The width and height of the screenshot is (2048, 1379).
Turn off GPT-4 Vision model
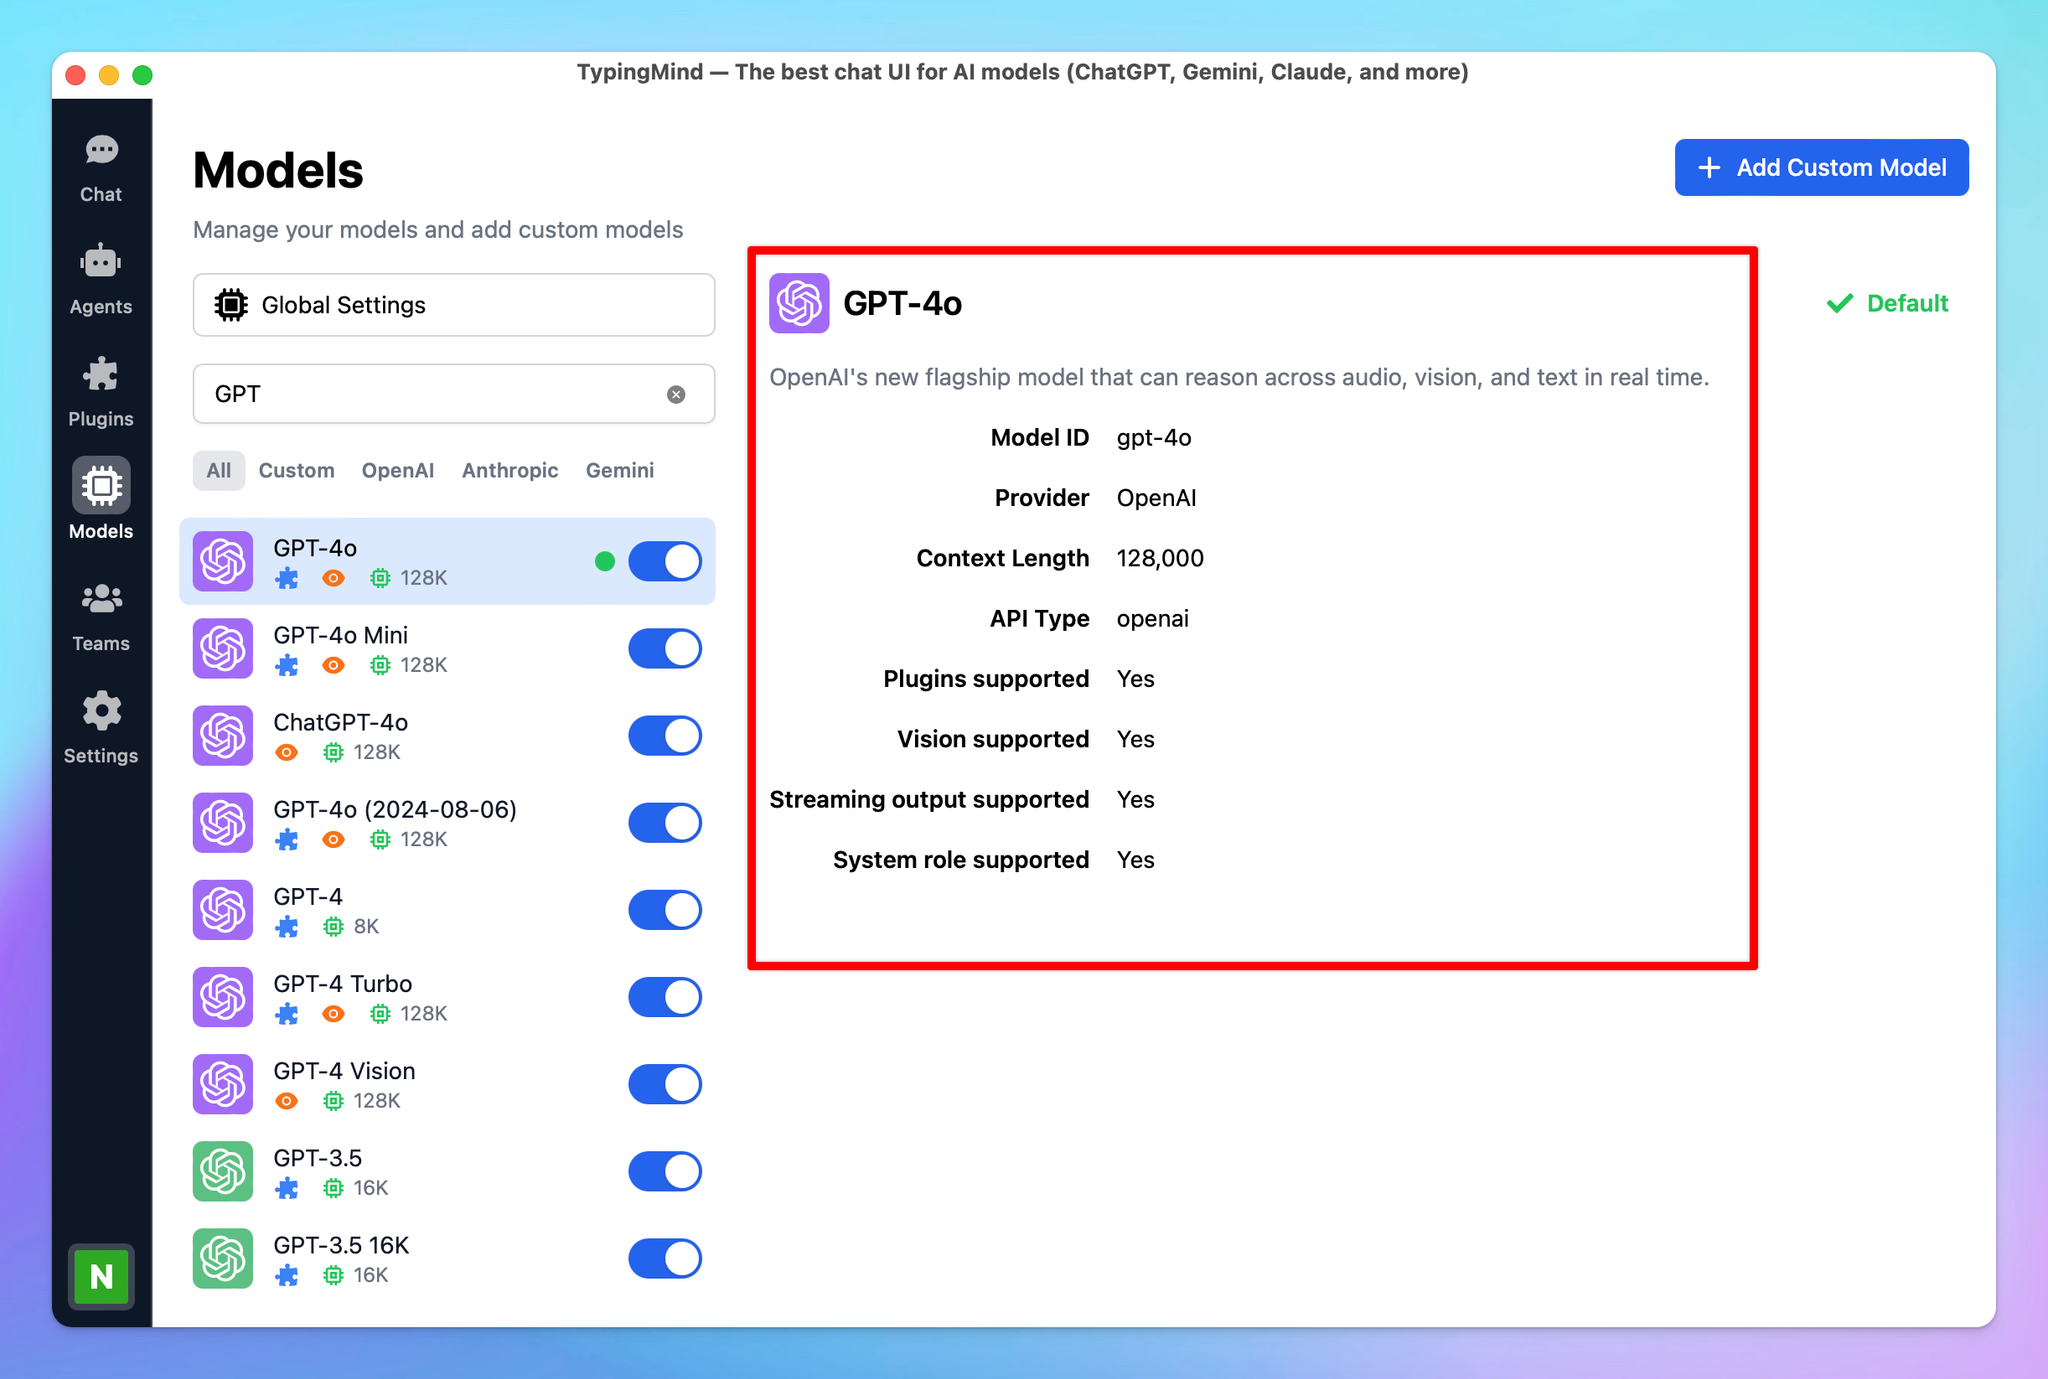[665, 1084]
